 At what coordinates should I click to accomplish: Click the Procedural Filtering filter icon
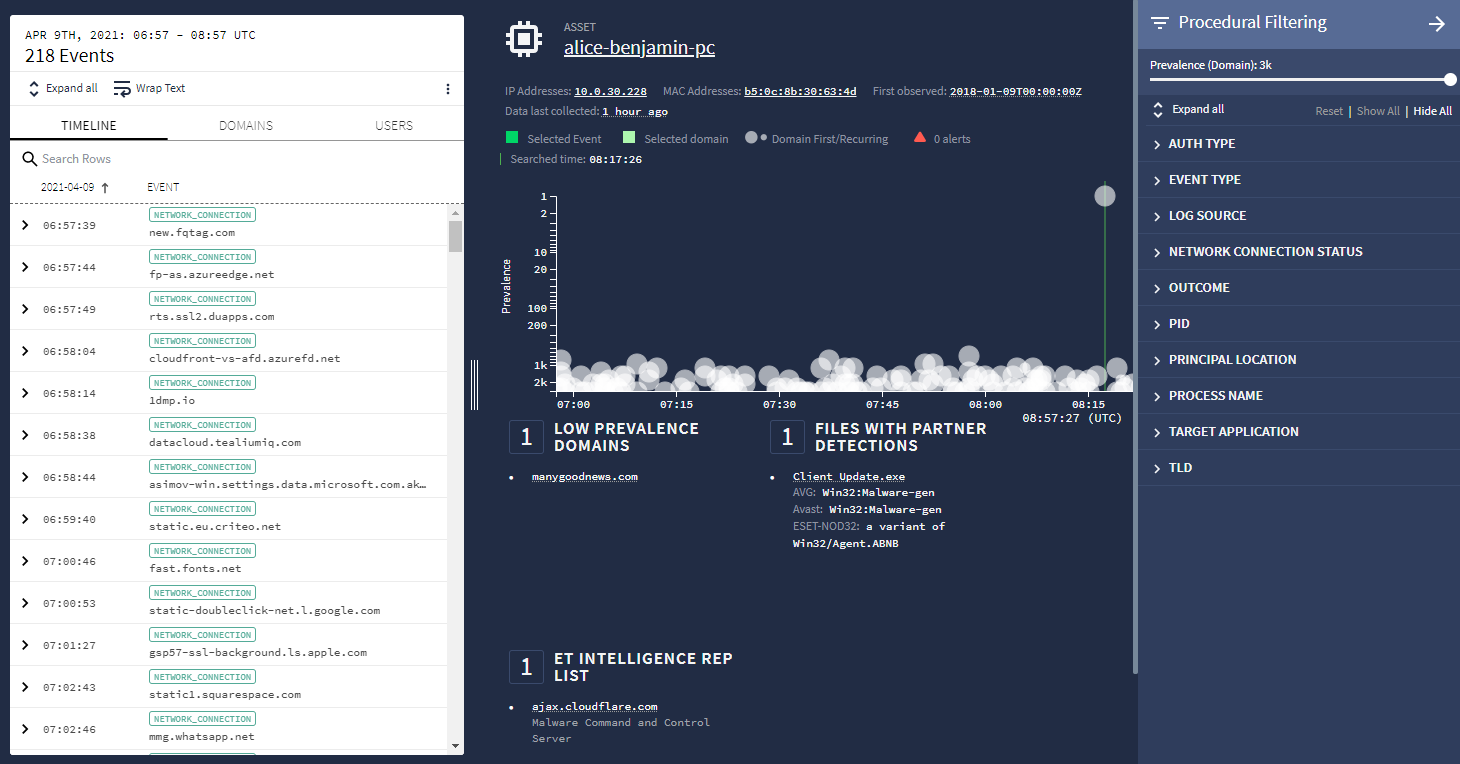pos(1159,23)
